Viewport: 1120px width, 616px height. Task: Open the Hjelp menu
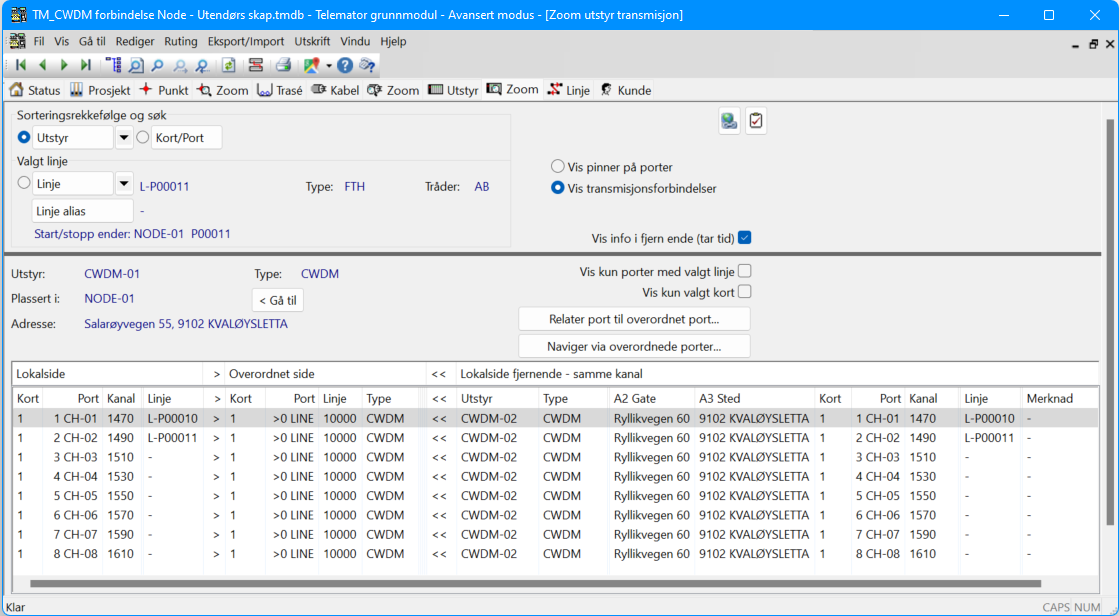coord(393,41)
